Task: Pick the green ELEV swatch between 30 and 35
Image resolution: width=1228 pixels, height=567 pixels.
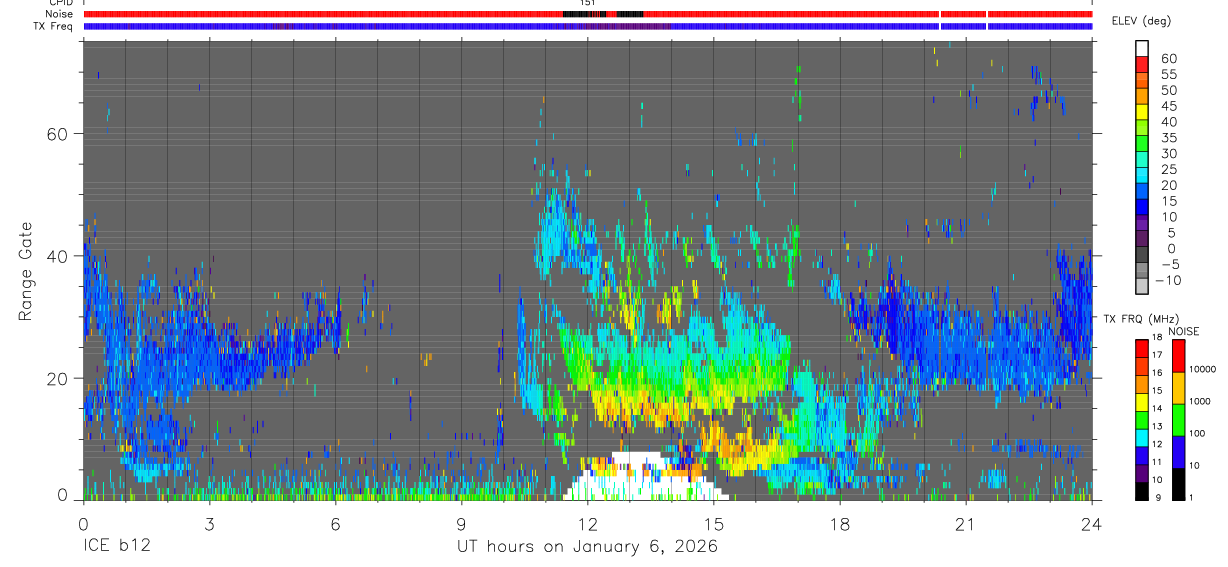Action: coord(1143,143)
